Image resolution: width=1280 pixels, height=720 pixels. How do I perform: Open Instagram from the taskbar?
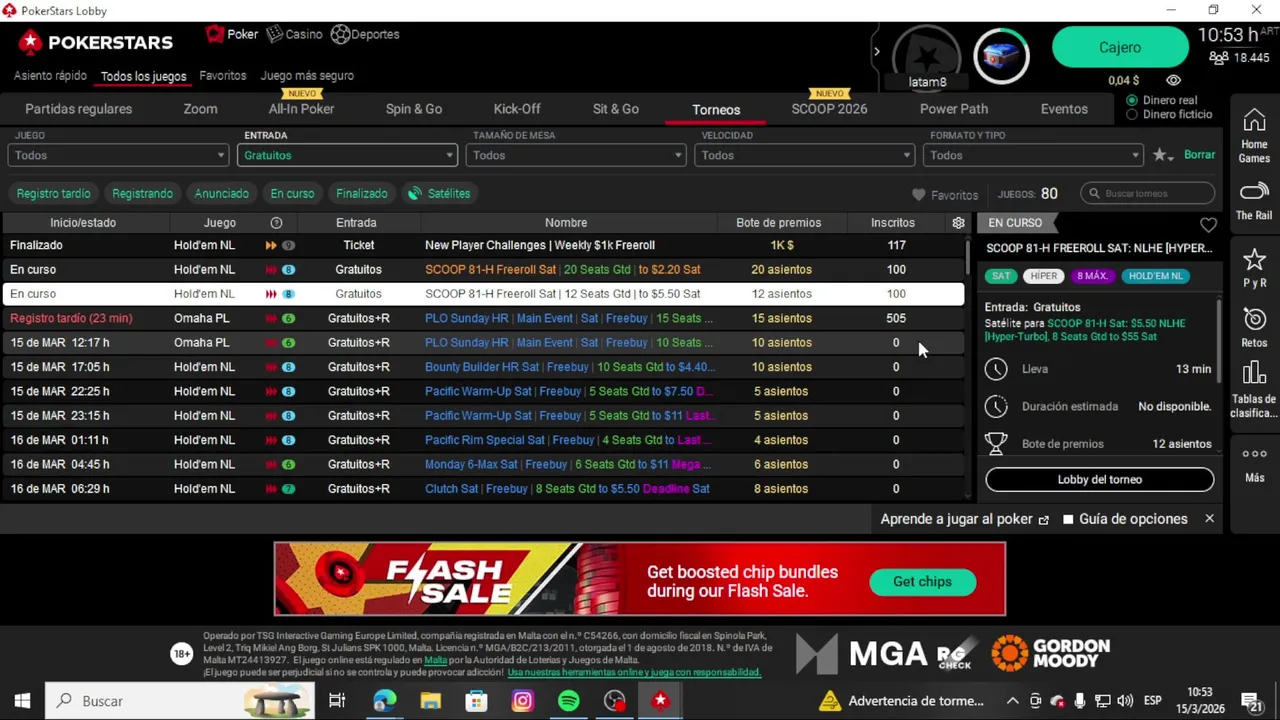(x=522, y=701)
